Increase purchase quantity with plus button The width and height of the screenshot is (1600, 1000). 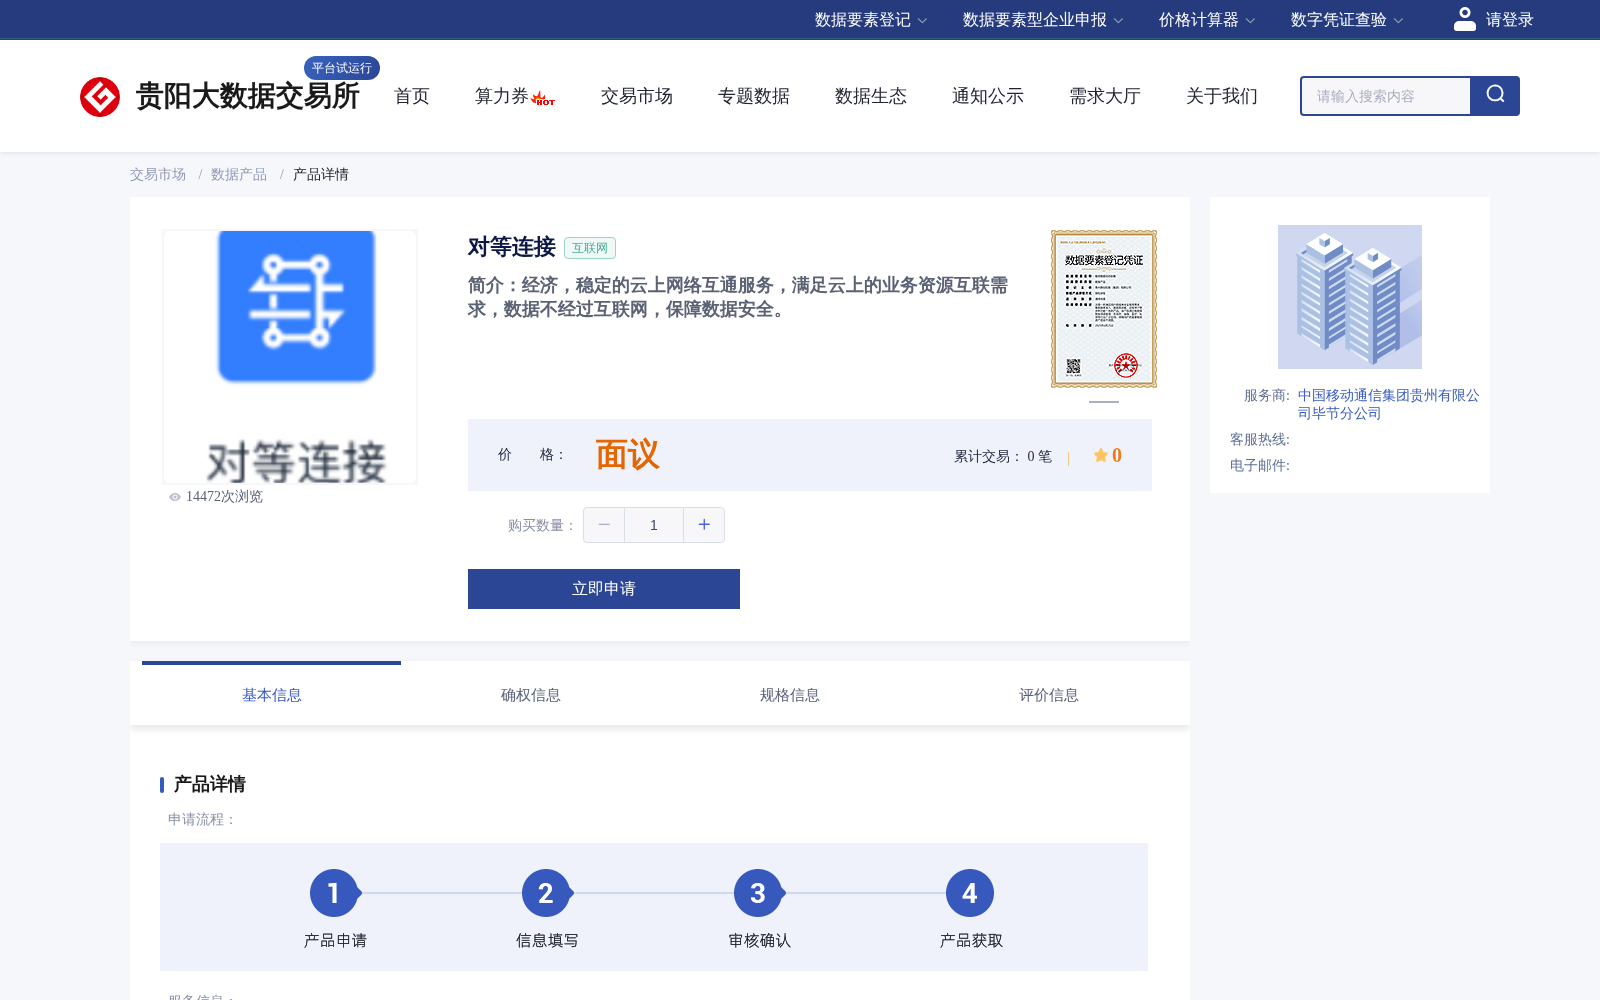704,525
